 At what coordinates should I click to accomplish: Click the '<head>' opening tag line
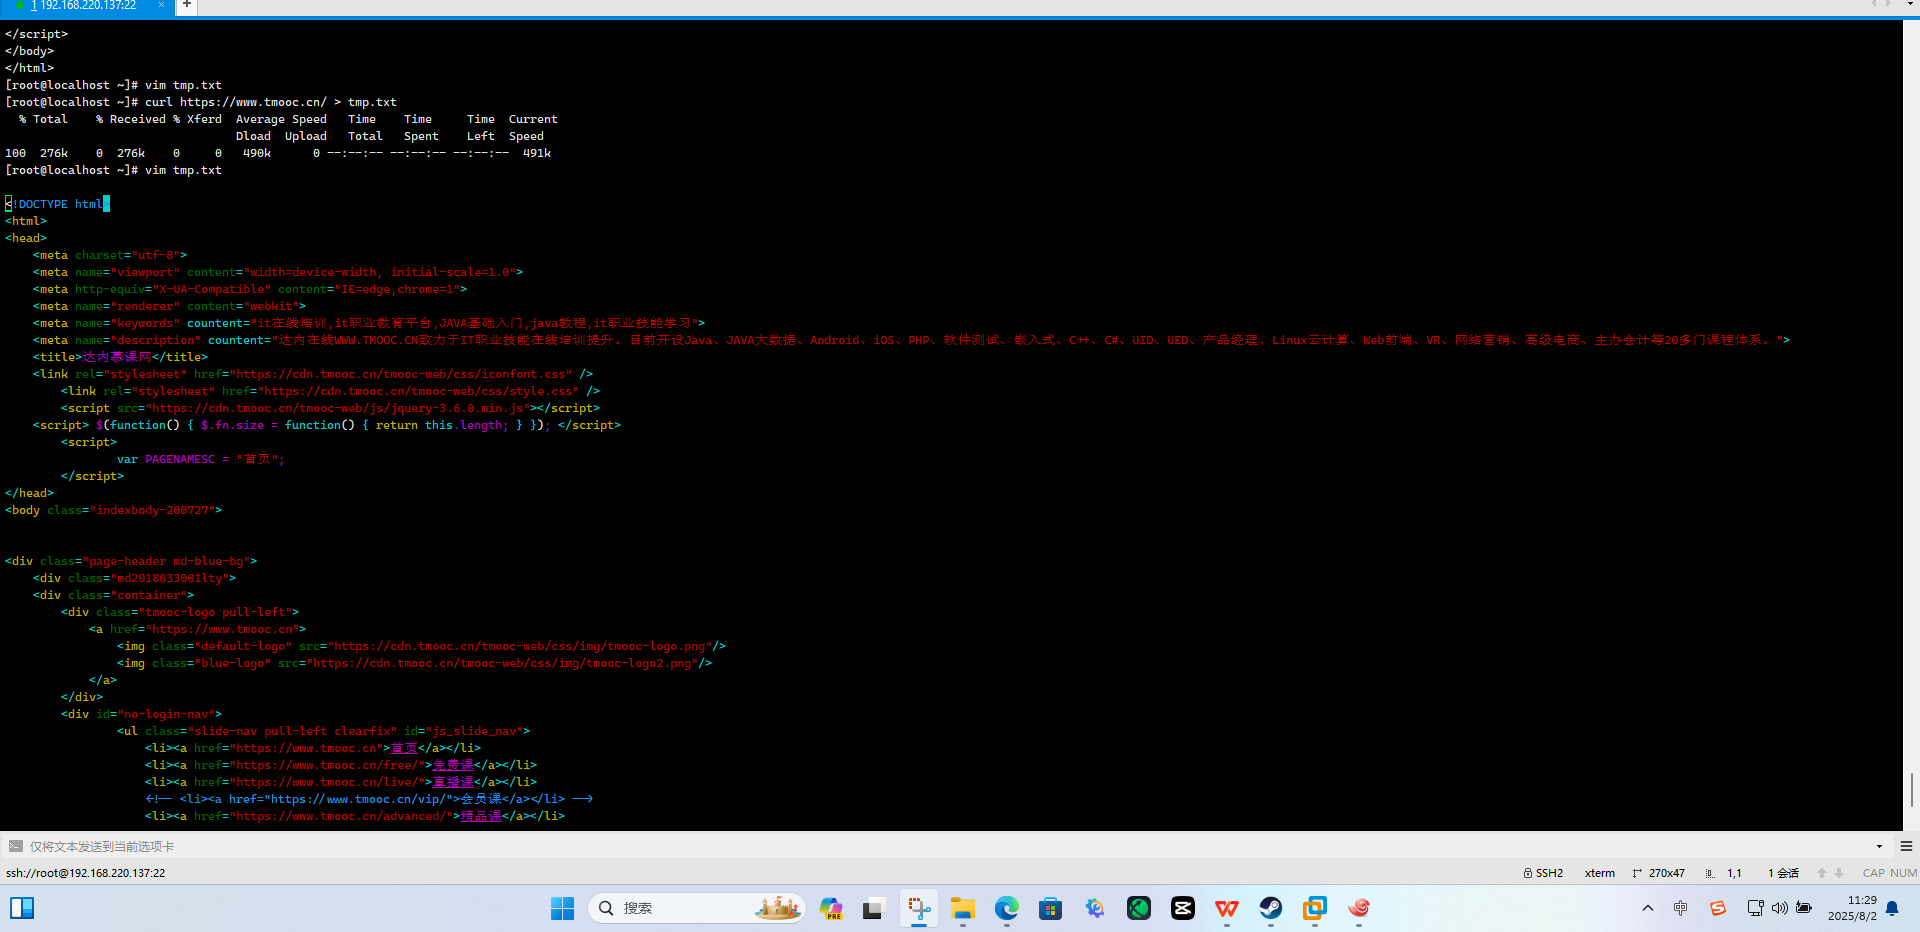pos(26,238)
